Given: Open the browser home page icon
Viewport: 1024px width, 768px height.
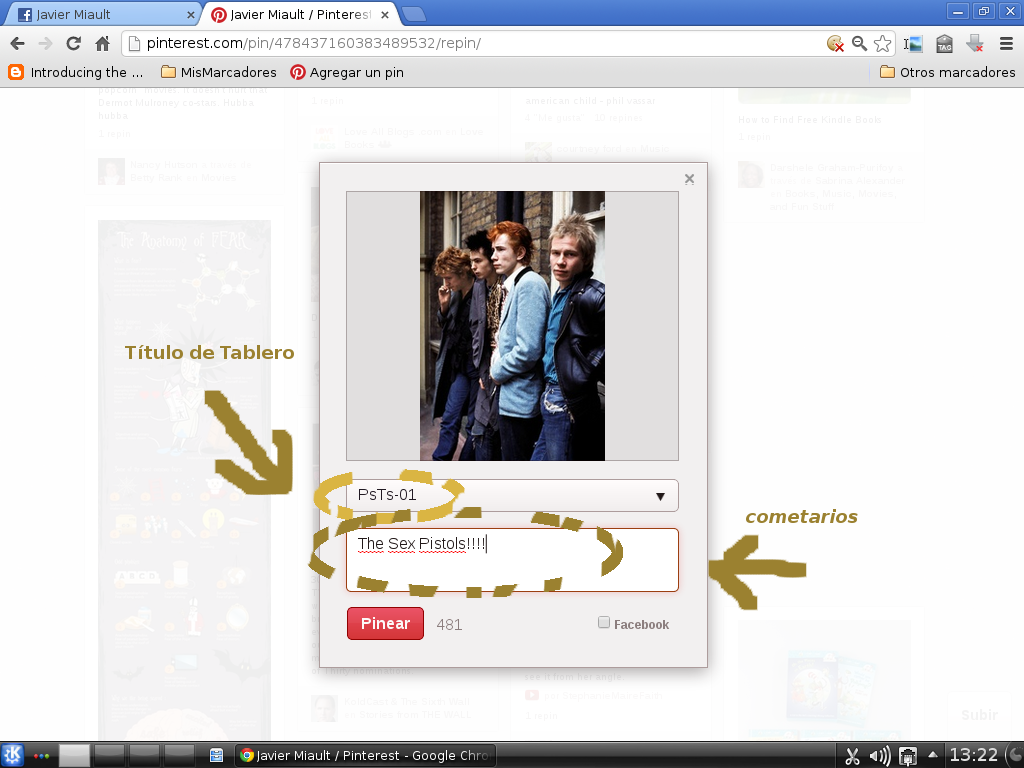Looking at the screenshot, I should (103, 43).
